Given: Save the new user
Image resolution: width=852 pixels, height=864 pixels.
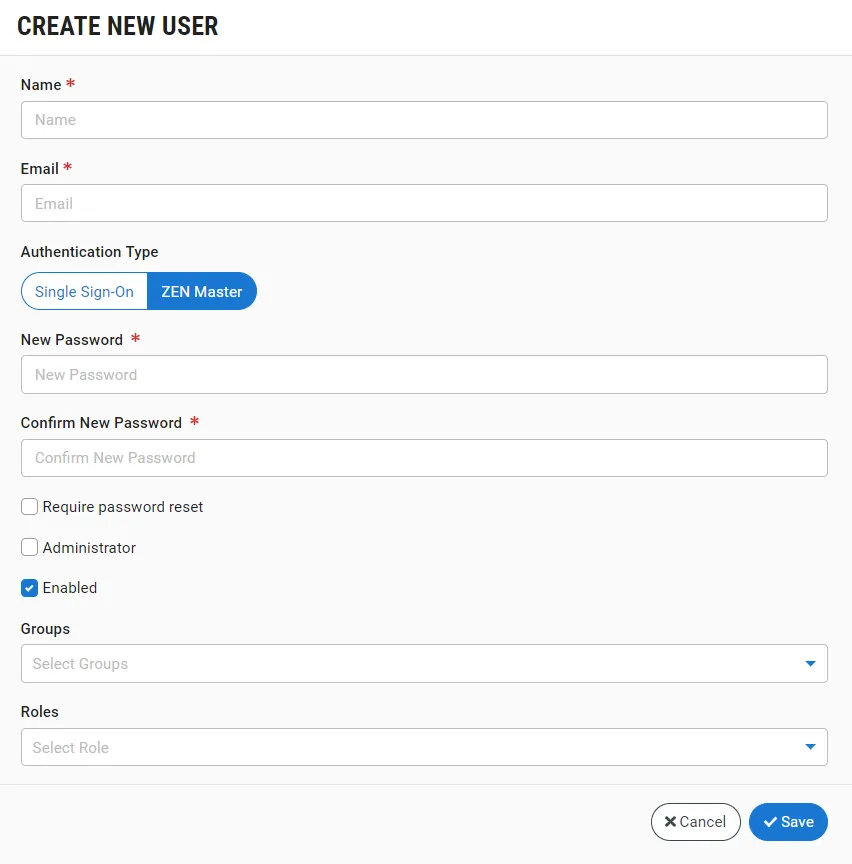Looking at the screenshot, I should pos(788,822).
